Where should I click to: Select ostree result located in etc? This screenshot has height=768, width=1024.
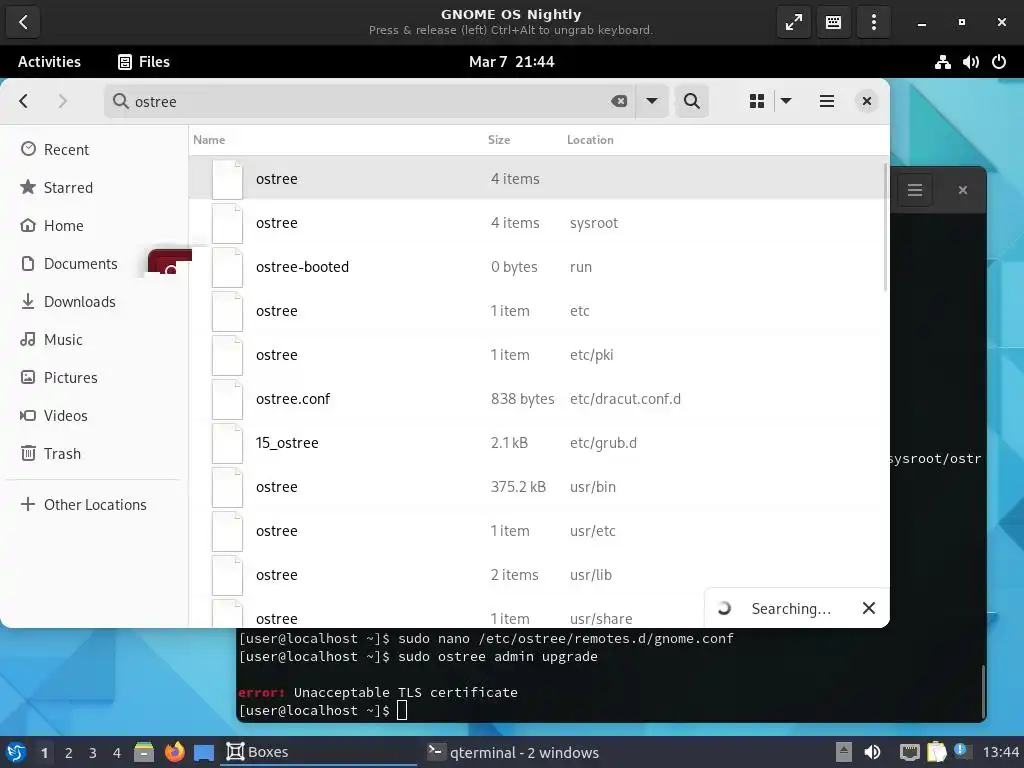(537, 311)
